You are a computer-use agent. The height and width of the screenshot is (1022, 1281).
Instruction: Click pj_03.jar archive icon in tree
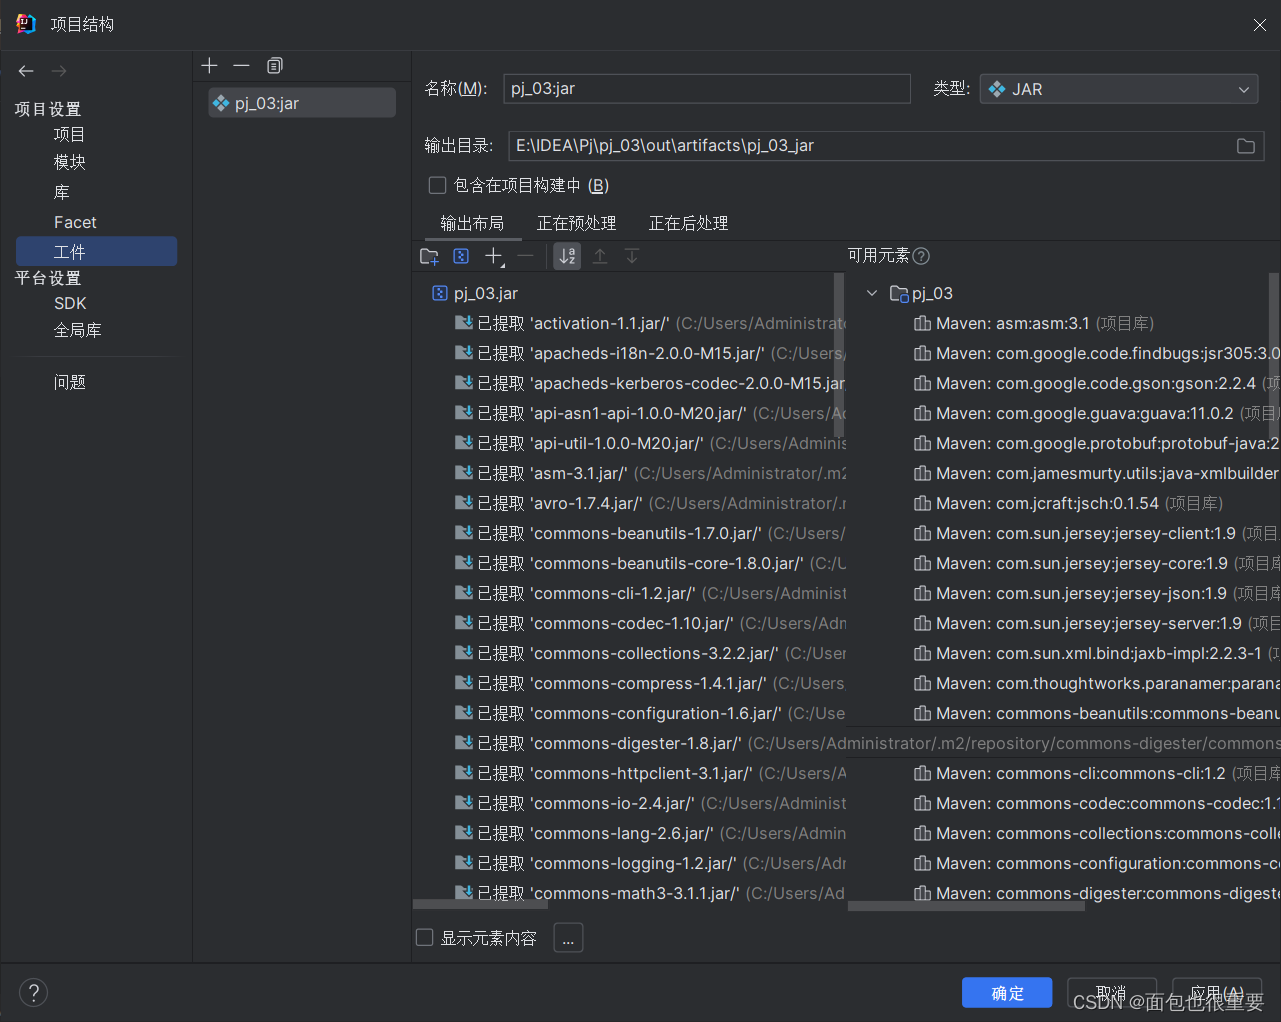click(x=440, y=293)
